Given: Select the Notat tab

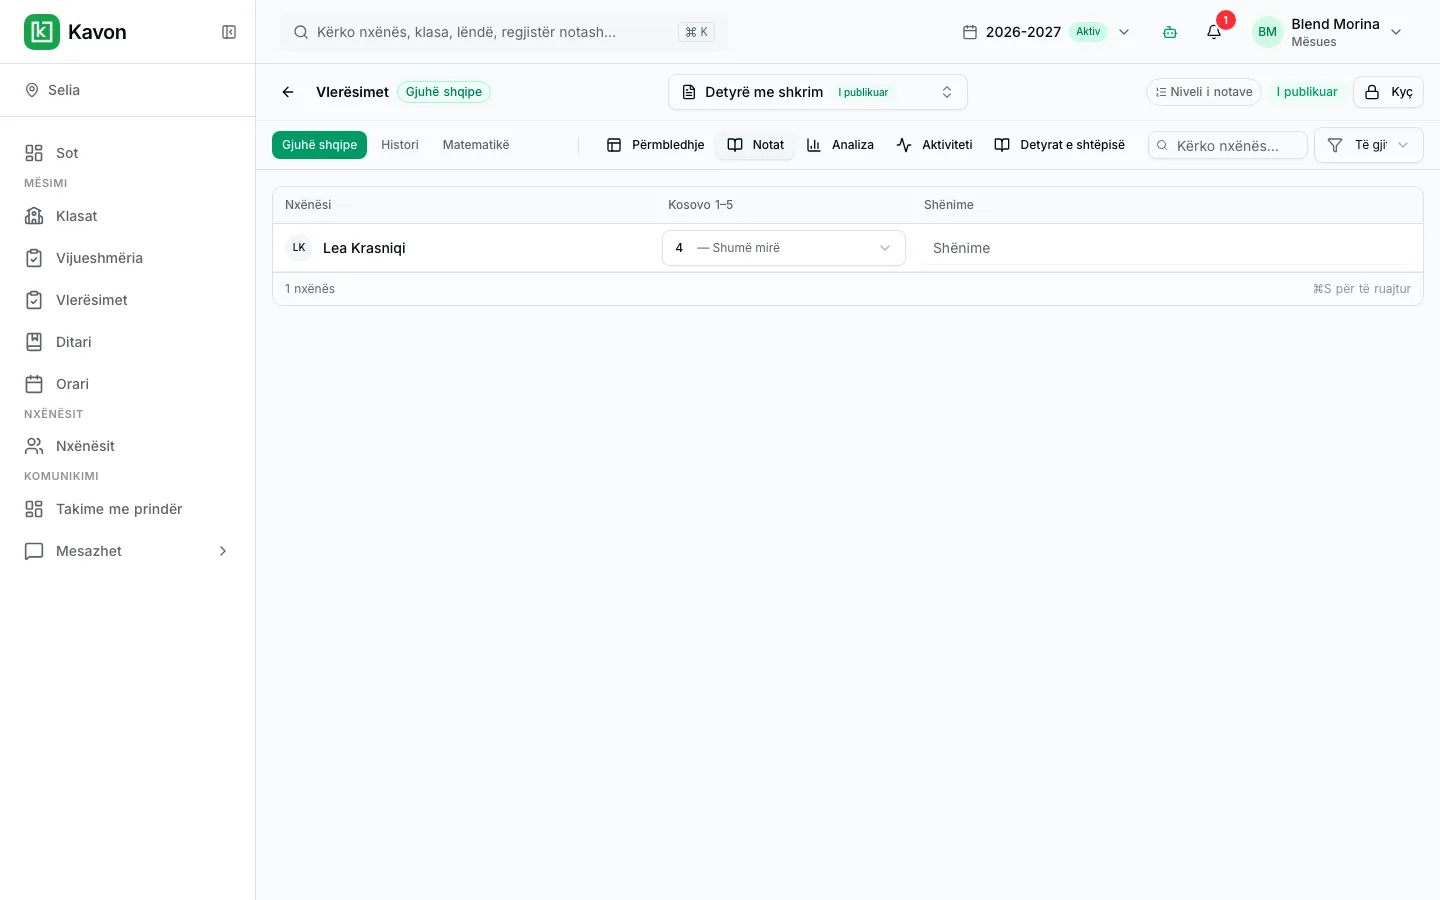Looking at the screenshot, I should 756,145.
